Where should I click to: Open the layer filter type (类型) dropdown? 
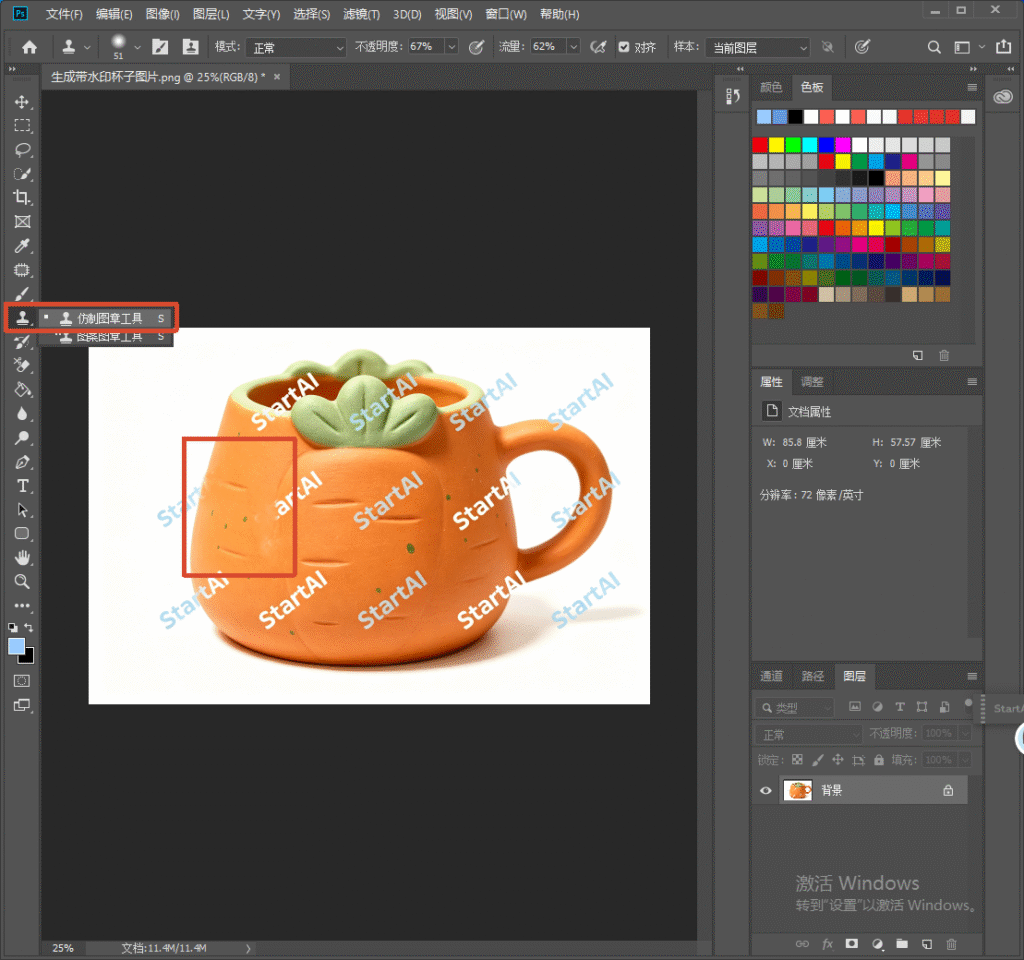coord(795,707)
